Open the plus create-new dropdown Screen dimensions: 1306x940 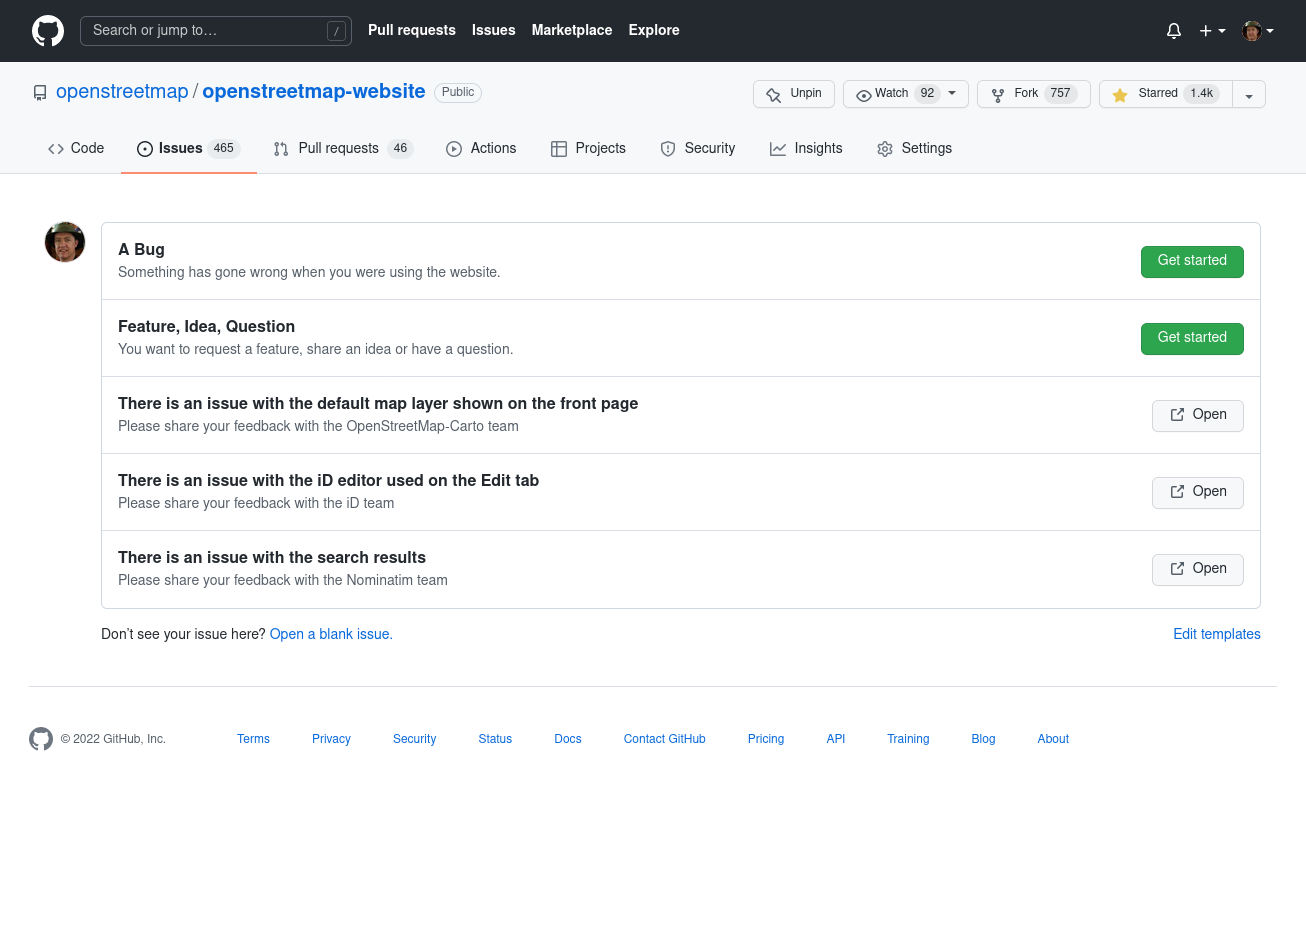(1212, 31)
